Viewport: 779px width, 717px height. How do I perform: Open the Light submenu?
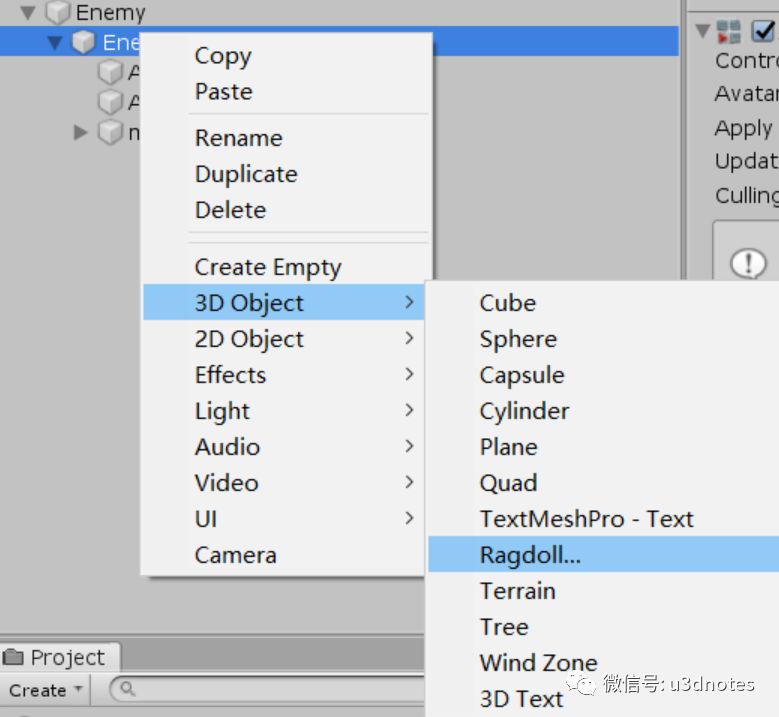click(x=284, y=411)
